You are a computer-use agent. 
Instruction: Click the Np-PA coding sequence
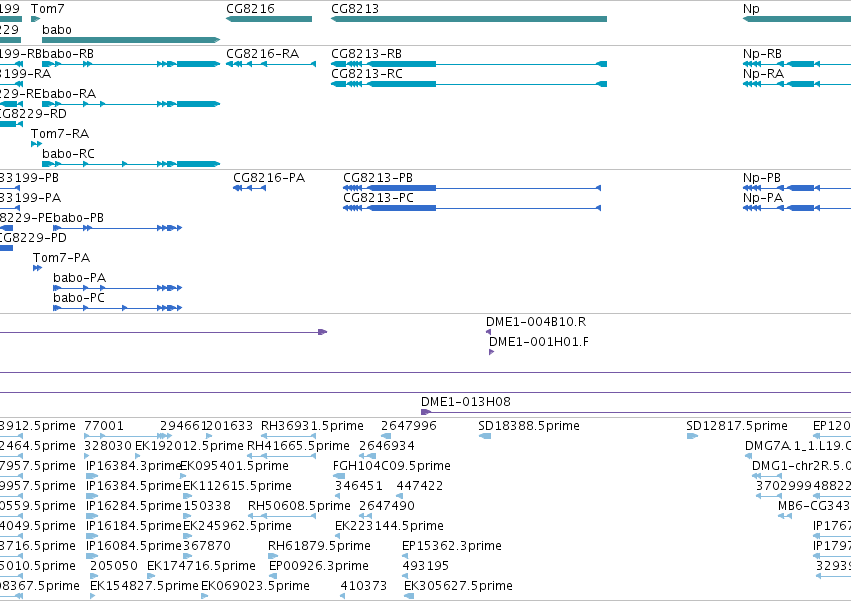[x=797, y=208]
